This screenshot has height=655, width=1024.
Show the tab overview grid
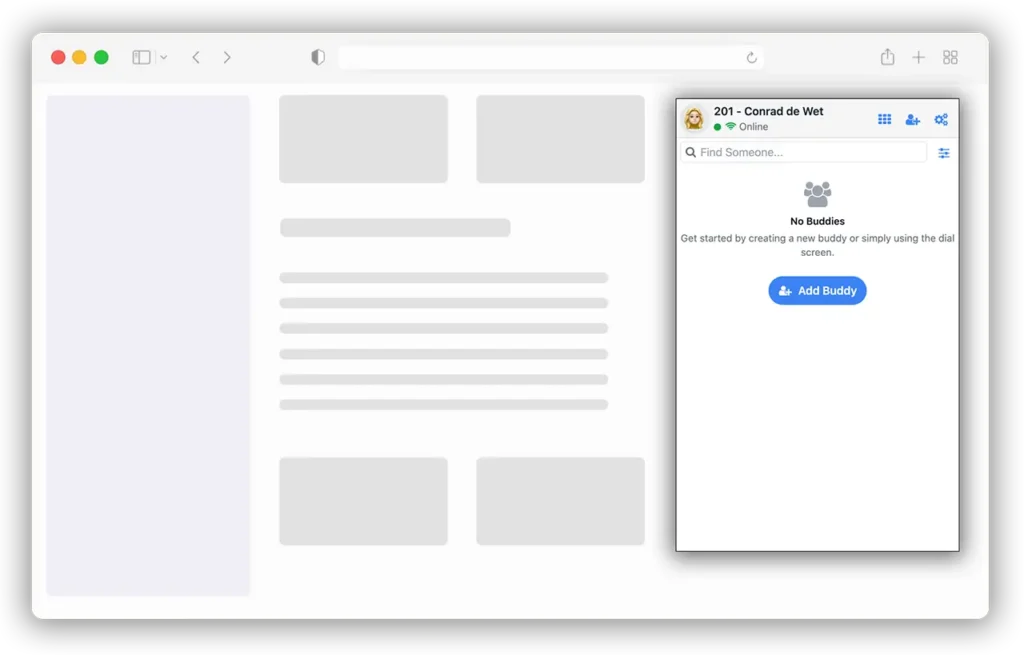[950, 57]
